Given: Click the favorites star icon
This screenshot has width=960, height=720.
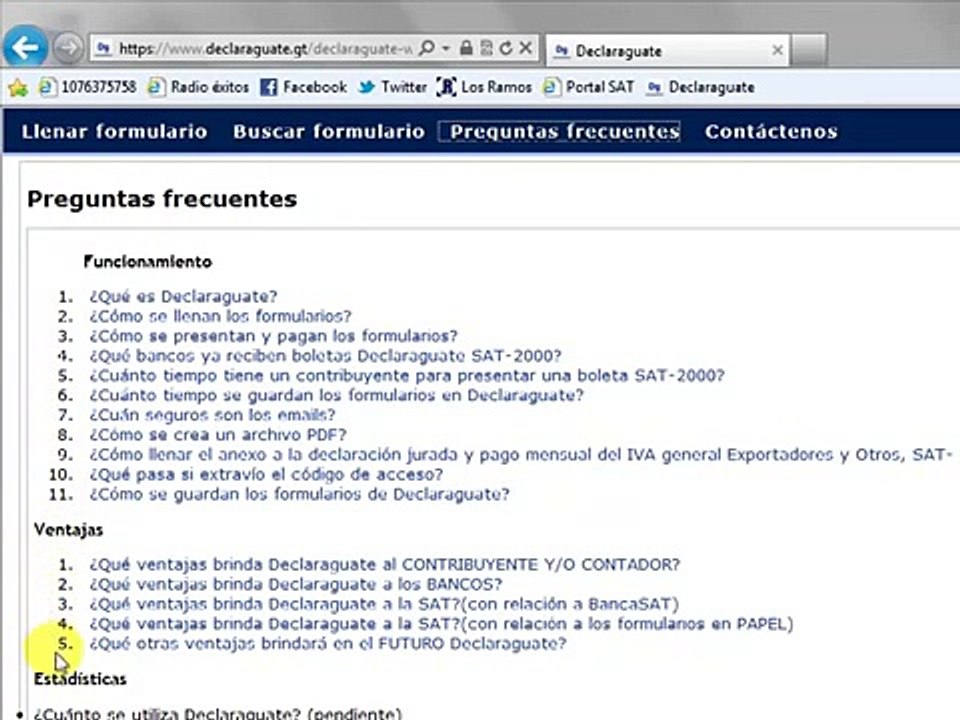Looking at the screenshot, I should point(18,88).
